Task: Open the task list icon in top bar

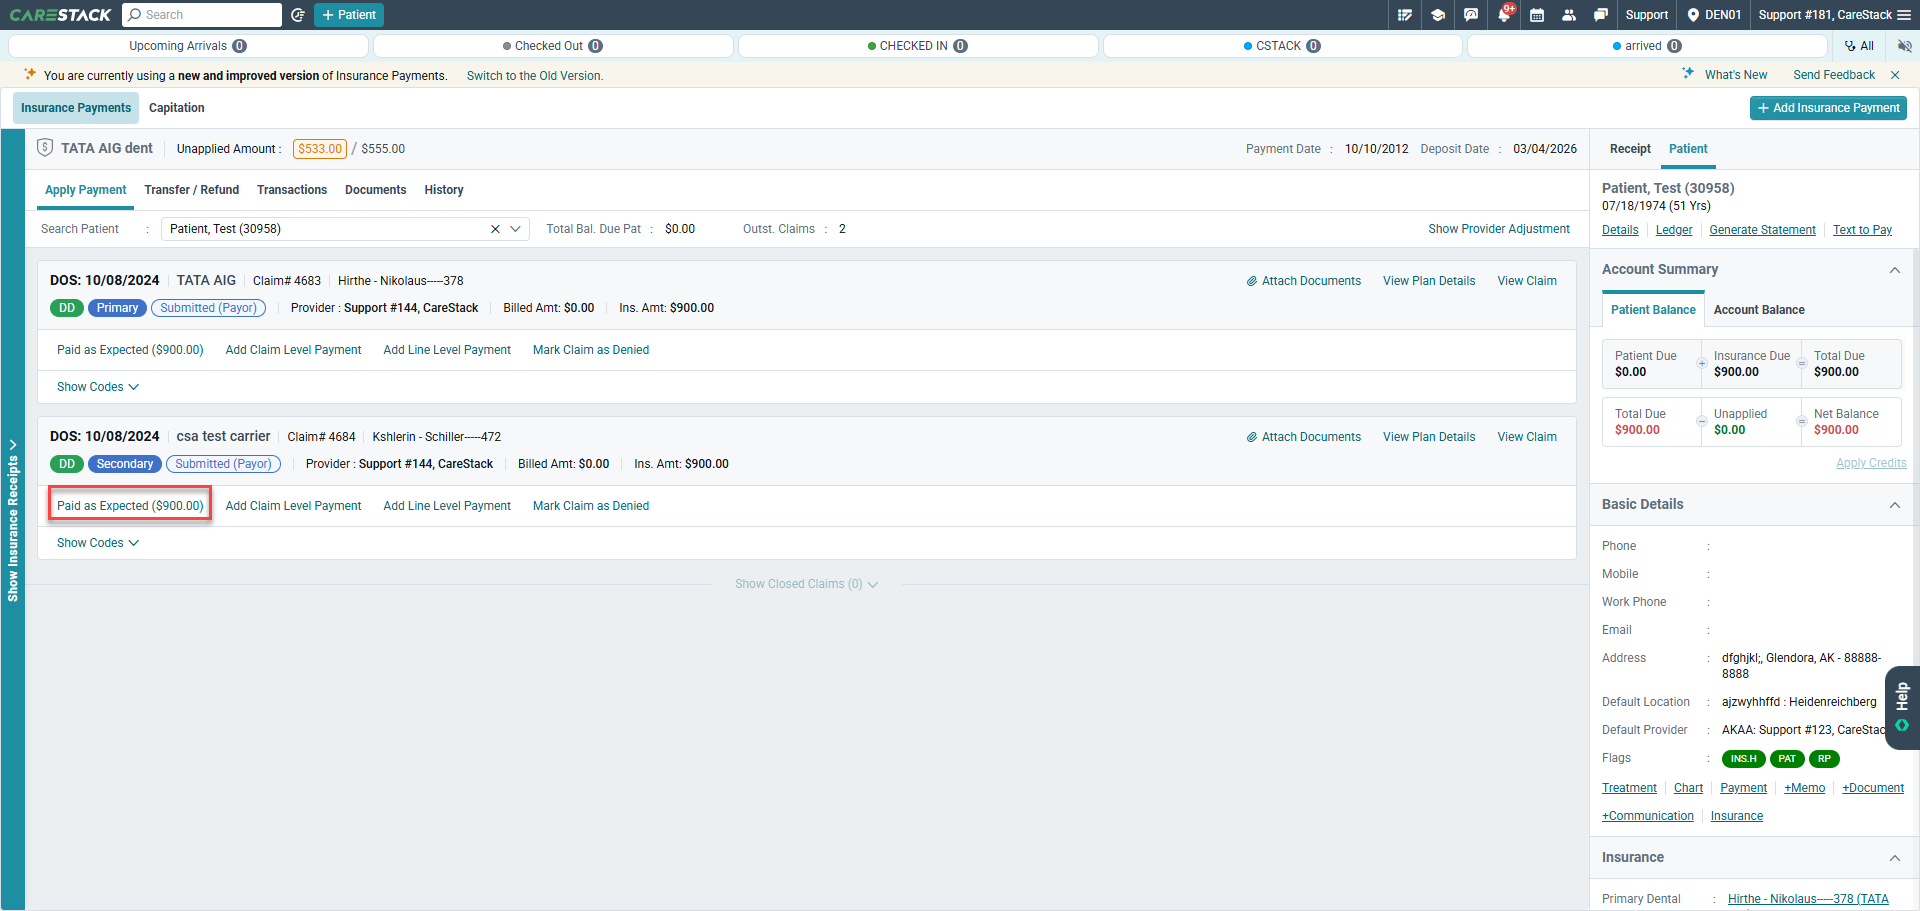Action: pos(1405,15)
